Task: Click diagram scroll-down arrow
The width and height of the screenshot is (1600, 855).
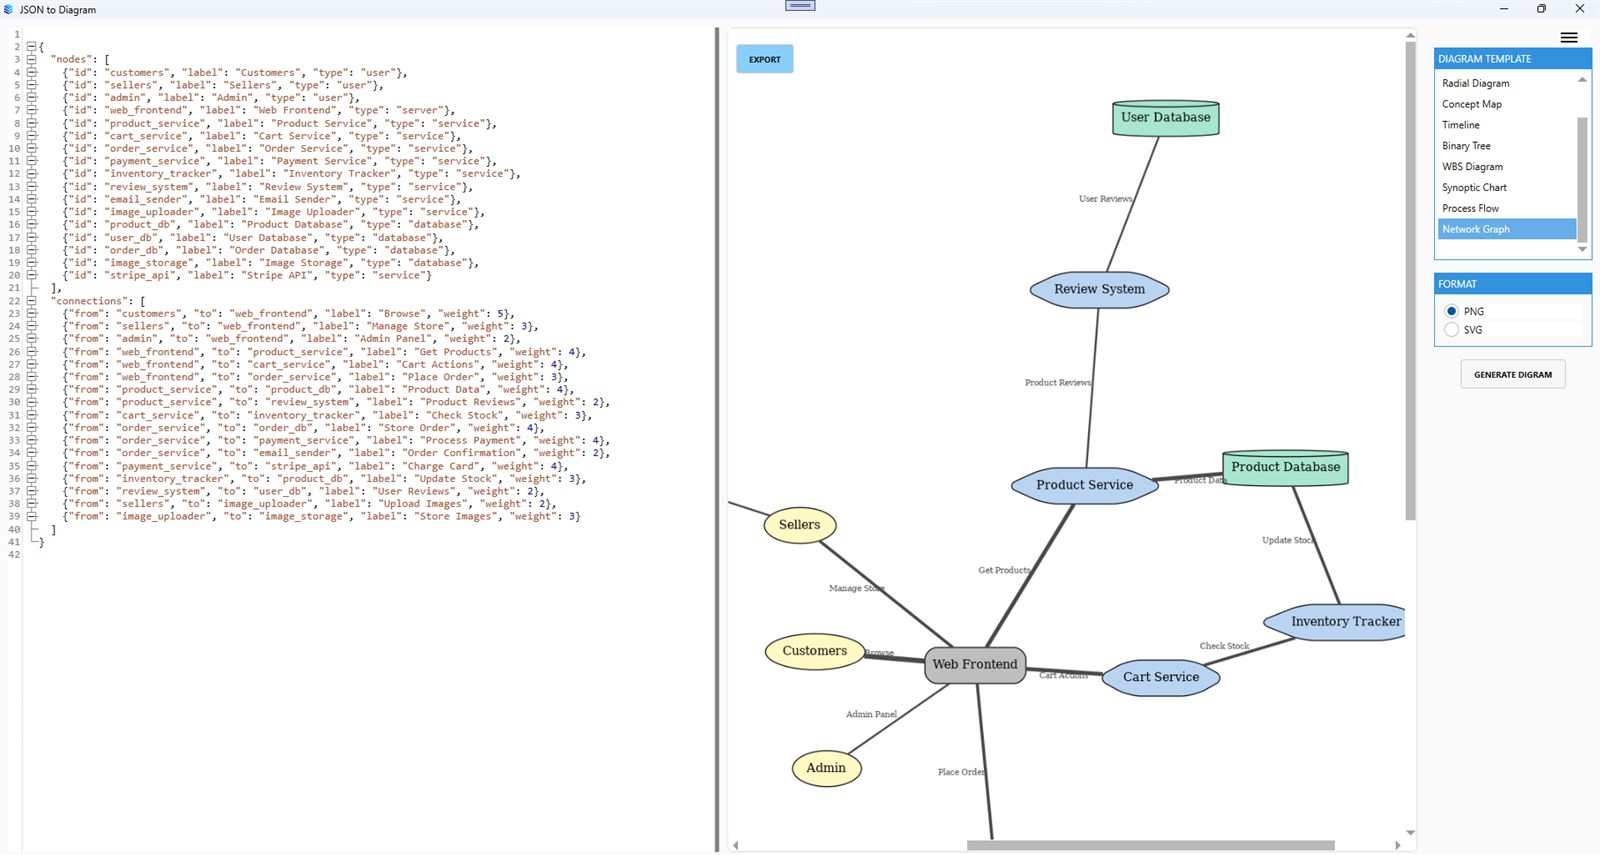Action: (x=1410, y=832)
